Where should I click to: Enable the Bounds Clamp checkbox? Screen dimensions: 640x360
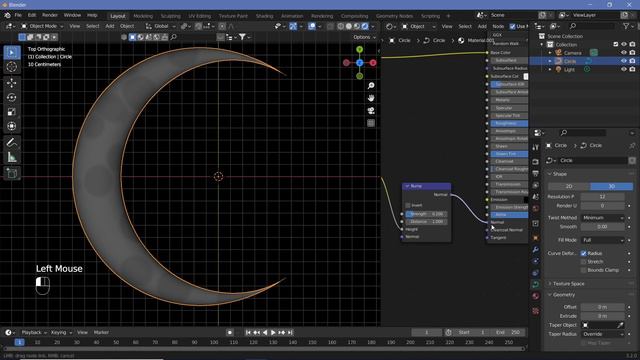point(584,270)
